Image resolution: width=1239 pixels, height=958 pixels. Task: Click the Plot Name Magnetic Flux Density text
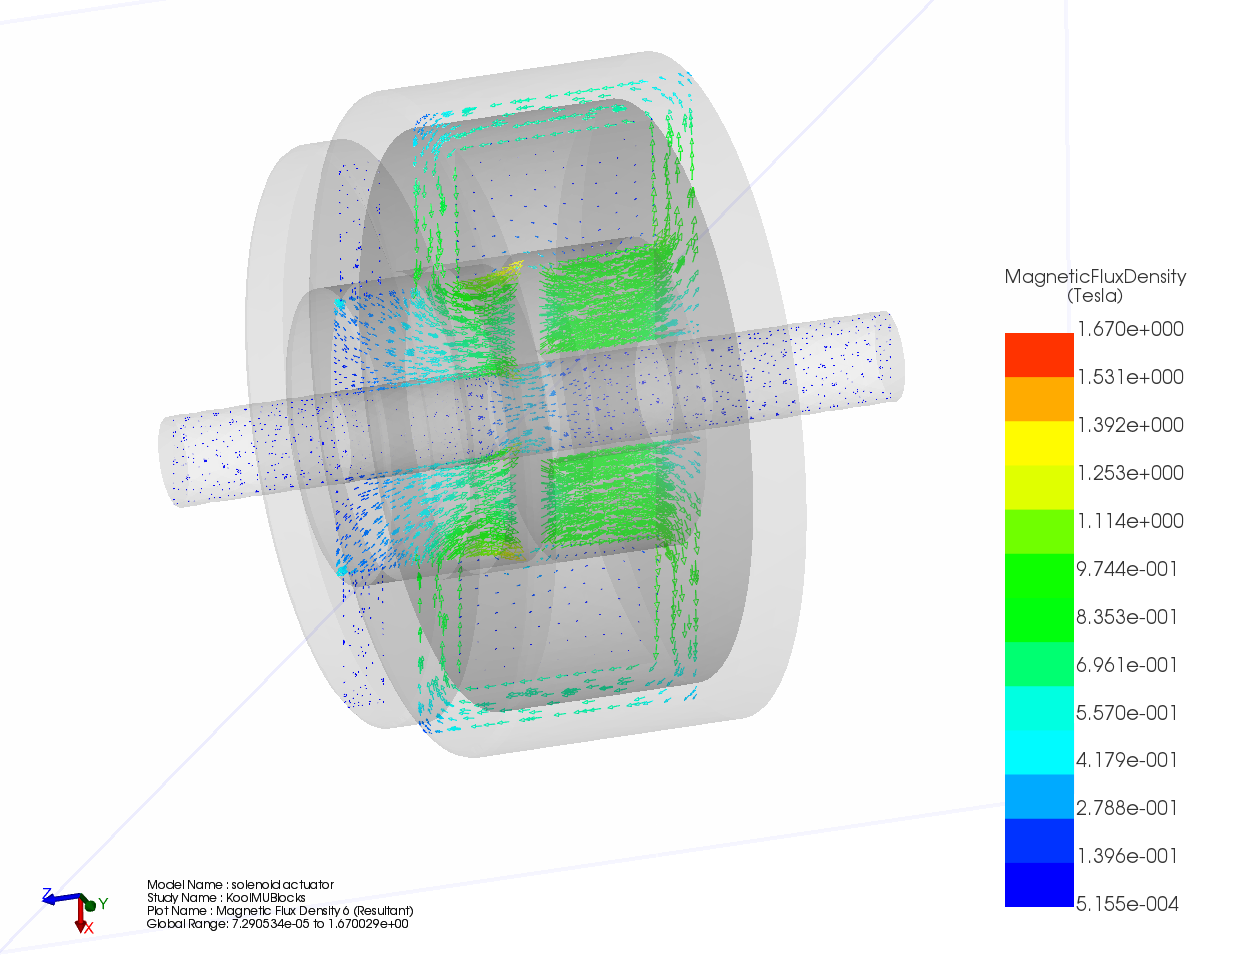tap(280, 911)
